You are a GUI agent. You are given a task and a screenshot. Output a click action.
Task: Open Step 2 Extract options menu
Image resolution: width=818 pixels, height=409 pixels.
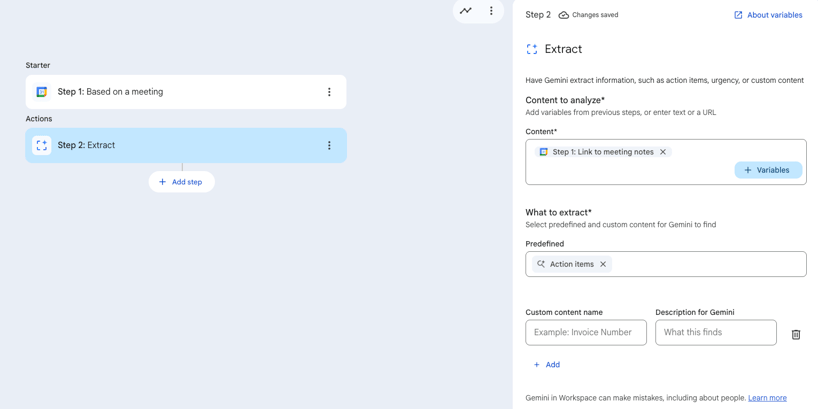(329, 146)
